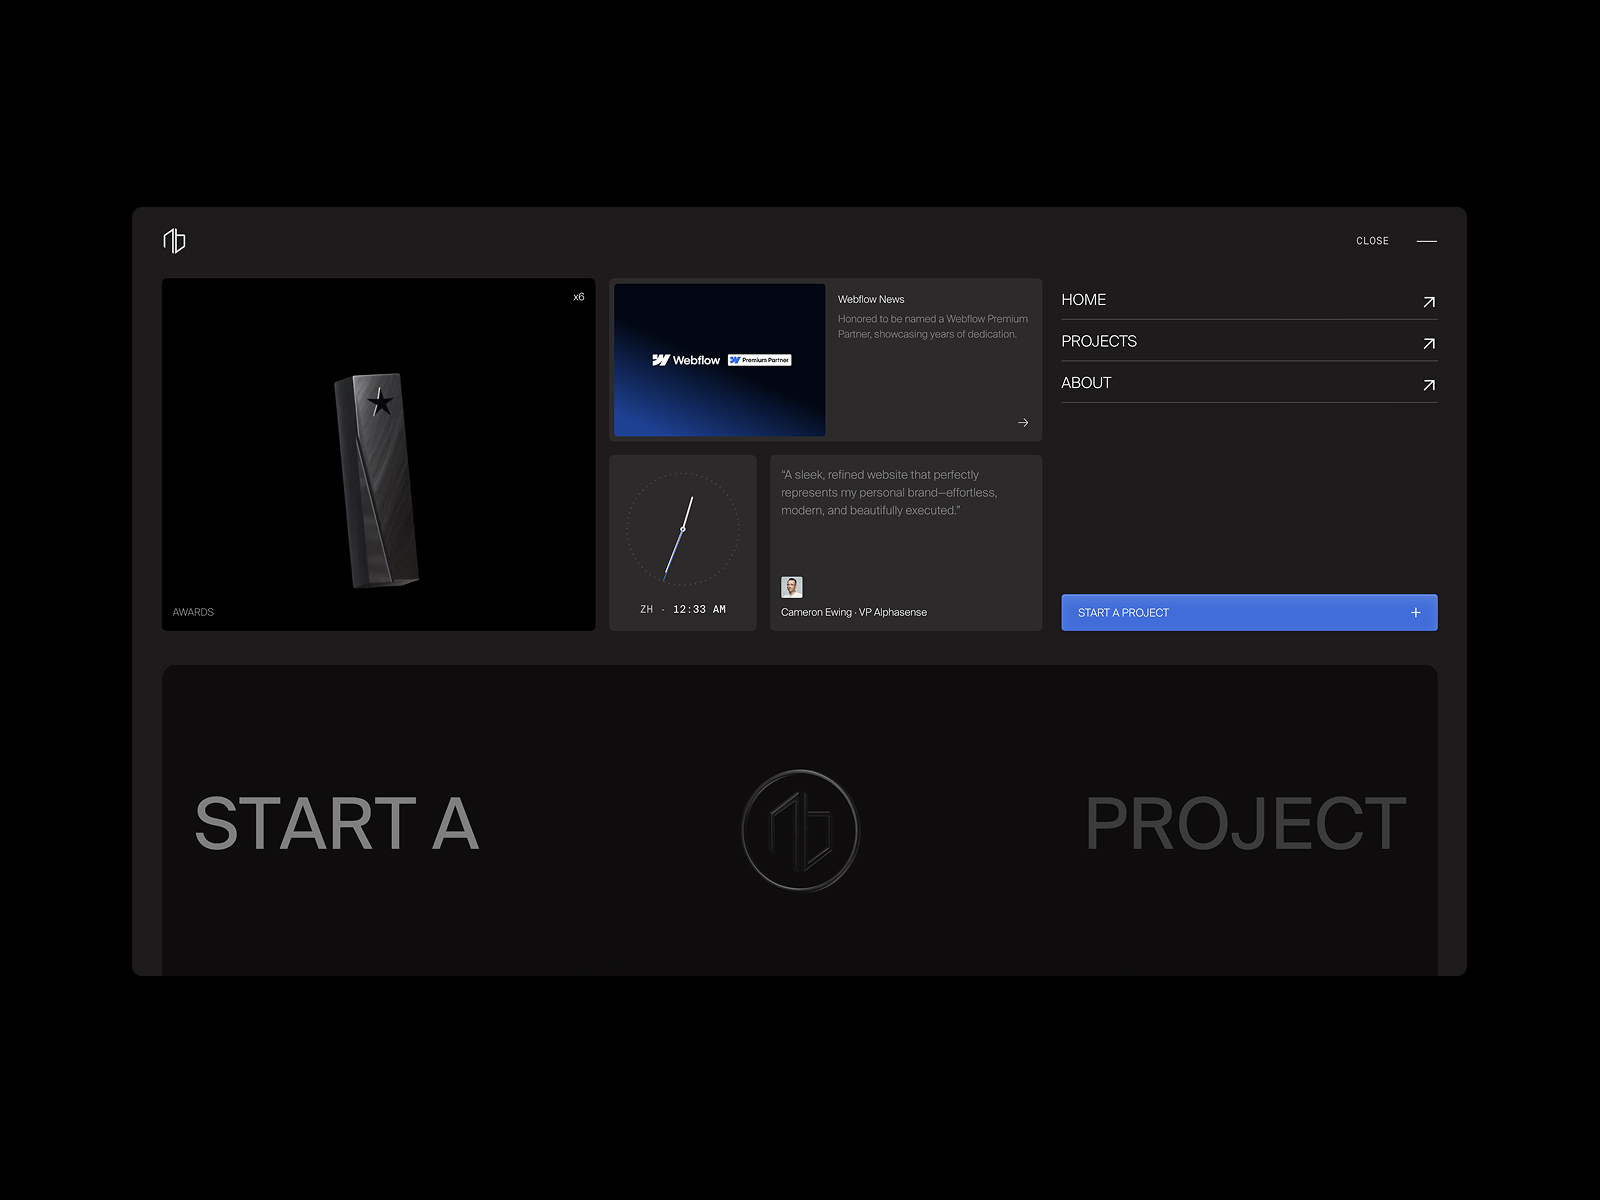This screenshot has height=1200, width=1600.
Task: Open the HOME menu item
Action: 1084,300
